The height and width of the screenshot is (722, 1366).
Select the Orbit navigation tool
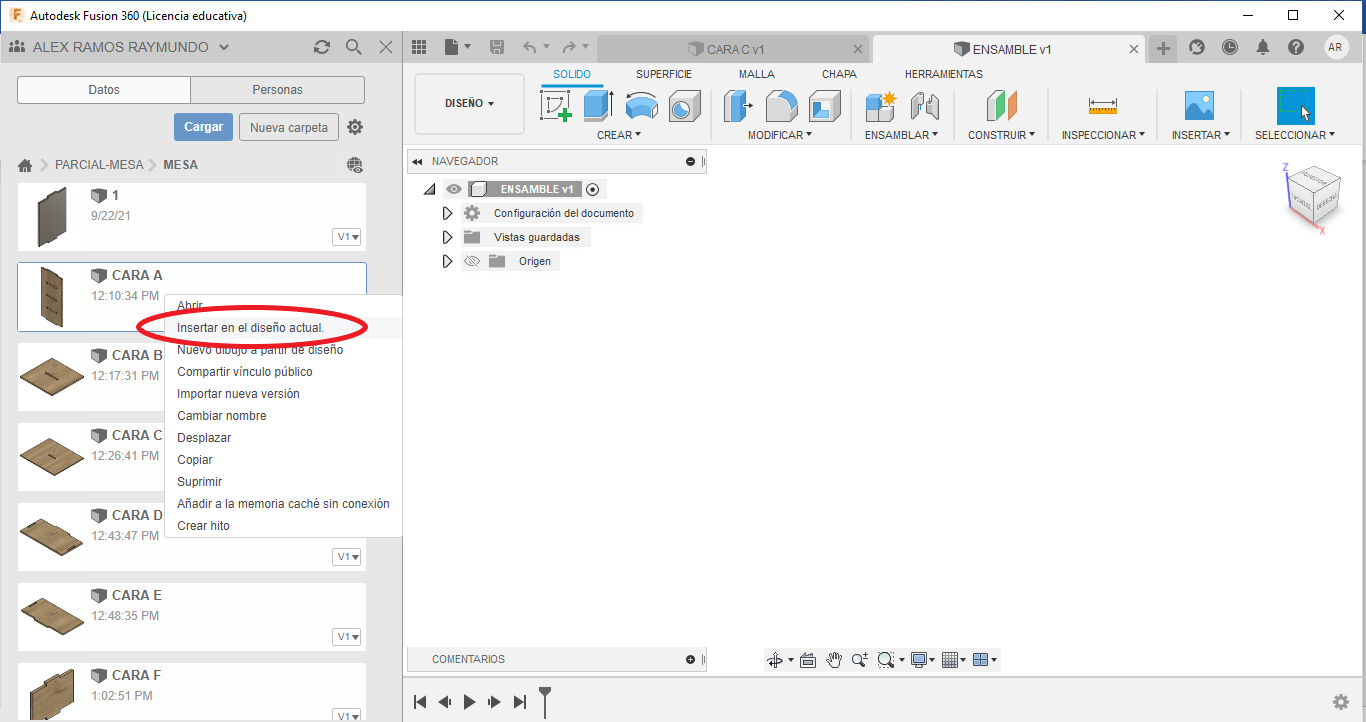tap(774, 660)
